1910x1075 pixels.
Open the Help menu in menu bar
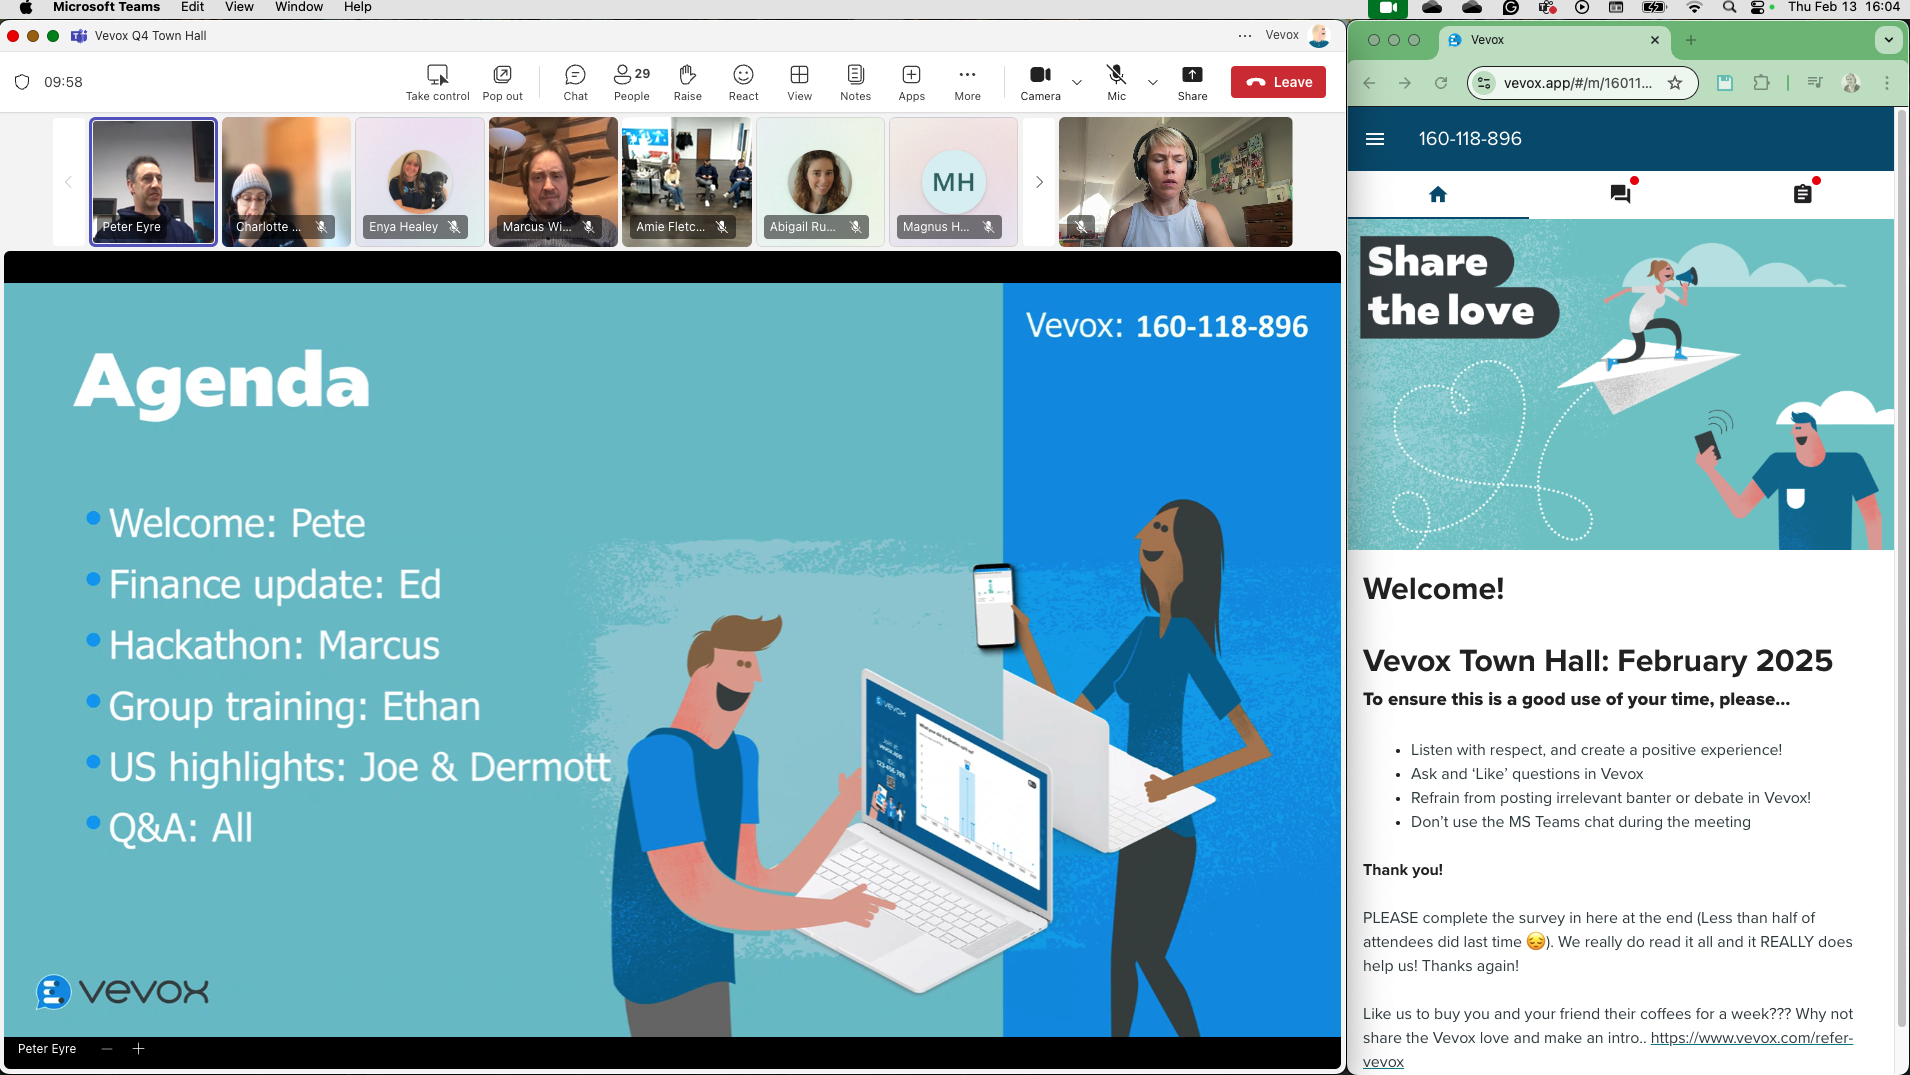[357, 7]
